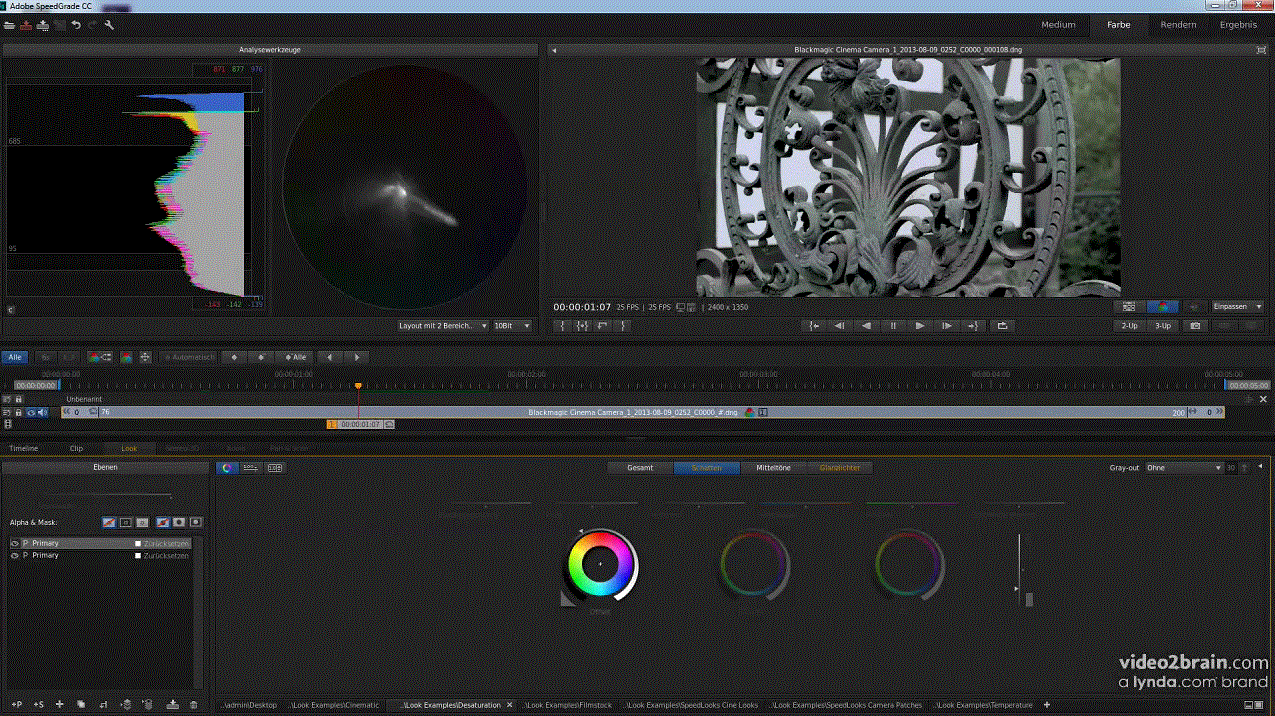The width and height of the screenshot is (1275, 716).
Task: Click the 2-Up view button
Action: pyautogui.click(x=1129, y=326)
